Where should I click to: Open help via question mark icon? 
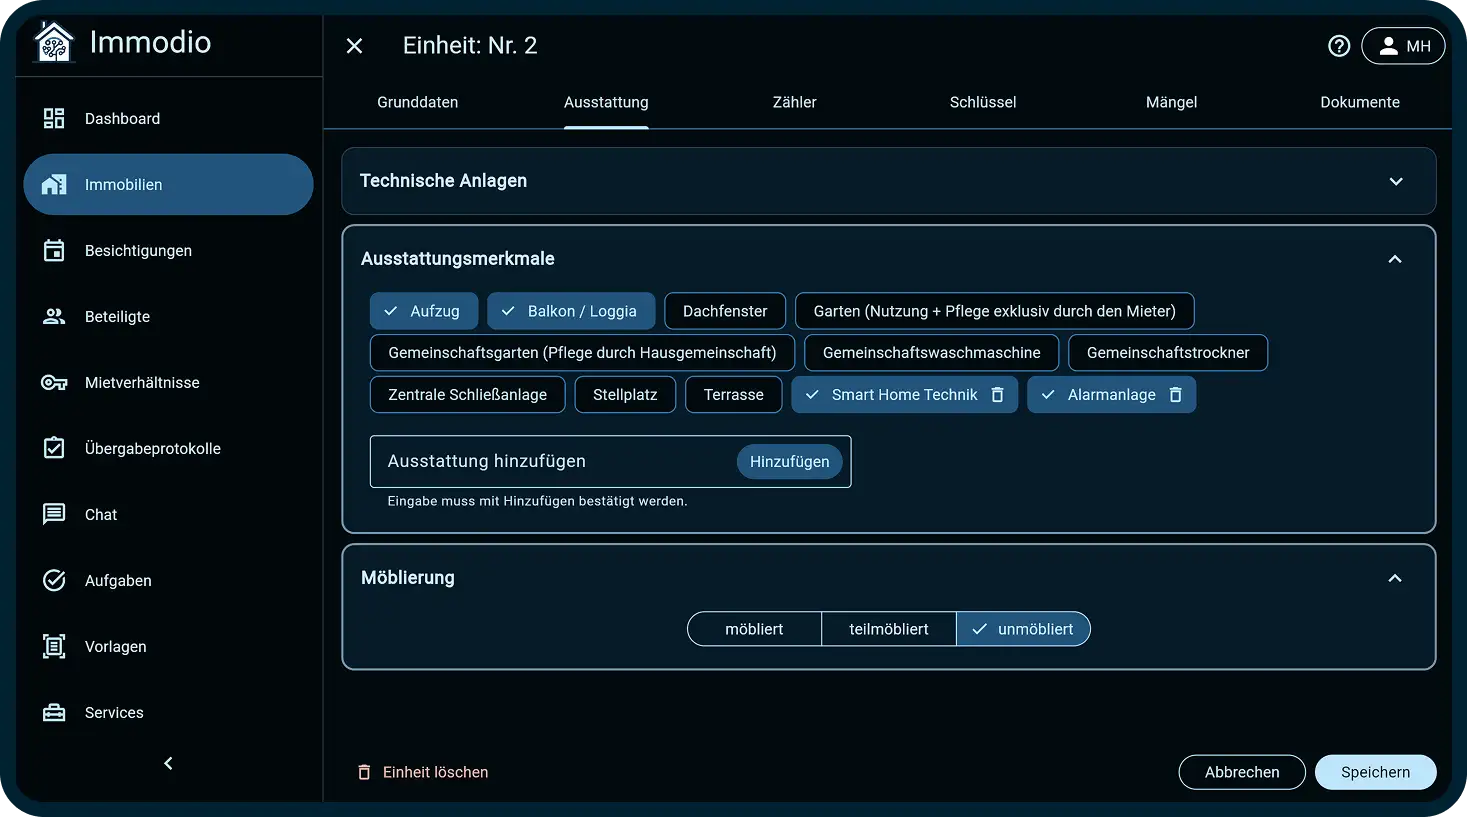tap(1339, 46)
